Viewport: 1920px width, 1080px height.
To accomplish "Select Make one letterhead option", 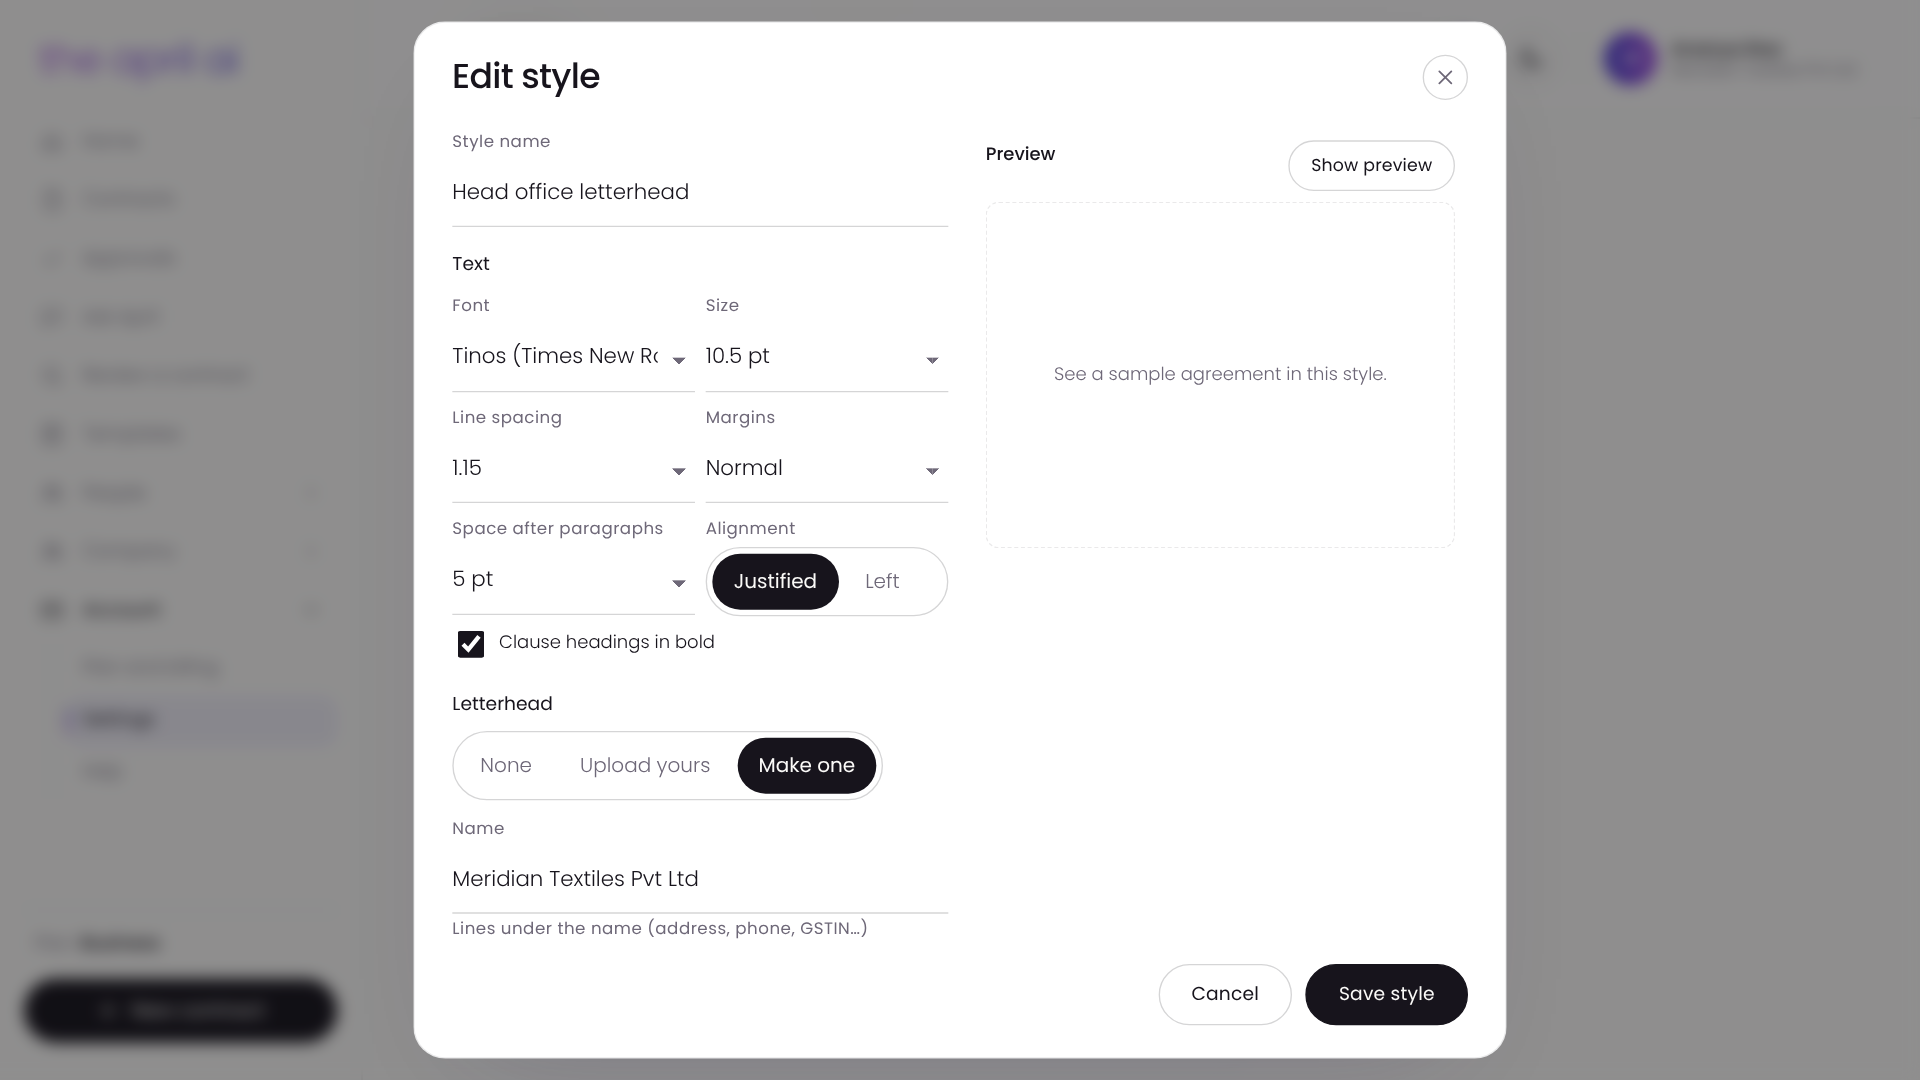I will click(806, 765).
